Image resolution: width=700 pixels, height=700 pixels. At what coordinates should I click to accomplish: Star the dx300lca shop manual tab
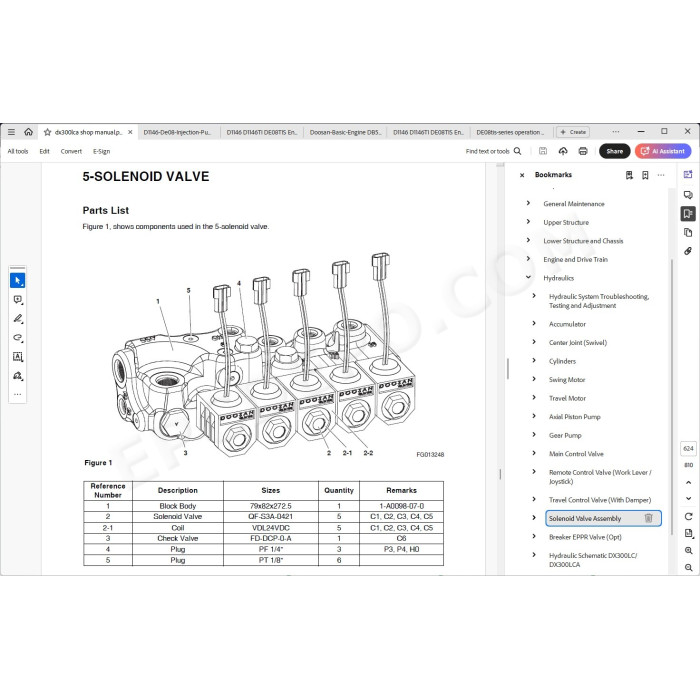pos(47,132)
